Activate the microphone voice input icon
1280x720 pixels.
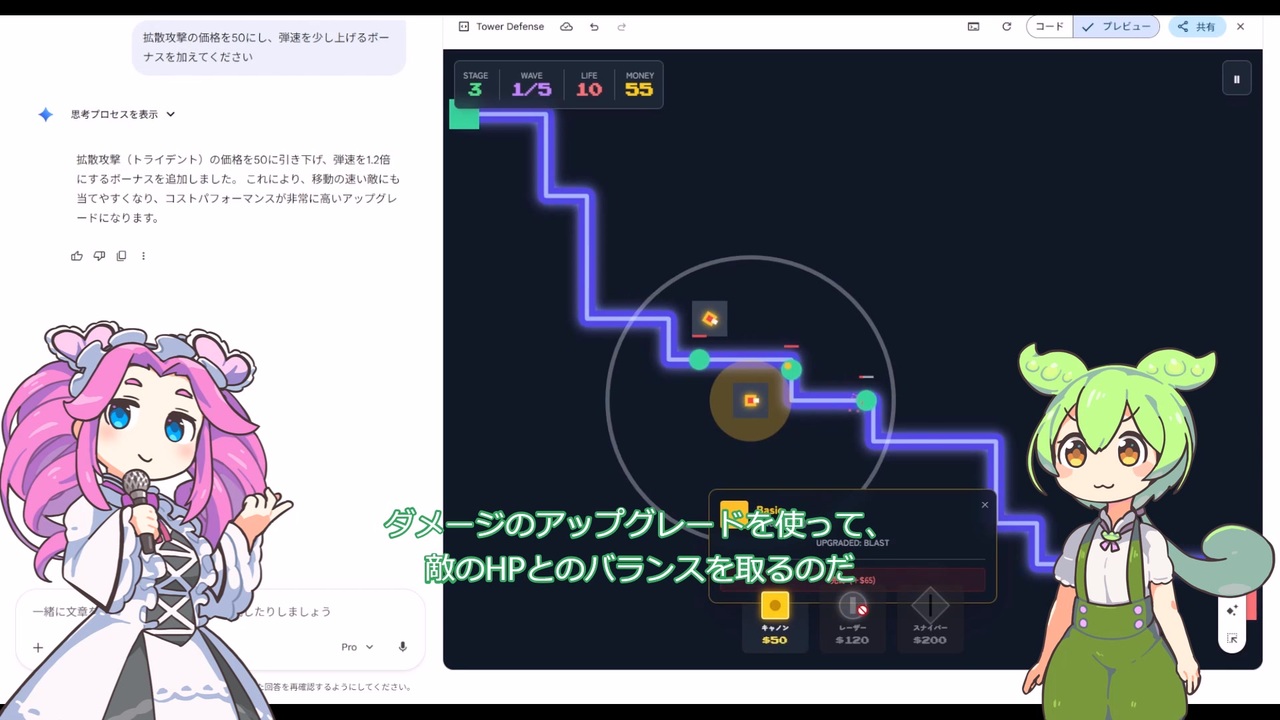[403, 647]
